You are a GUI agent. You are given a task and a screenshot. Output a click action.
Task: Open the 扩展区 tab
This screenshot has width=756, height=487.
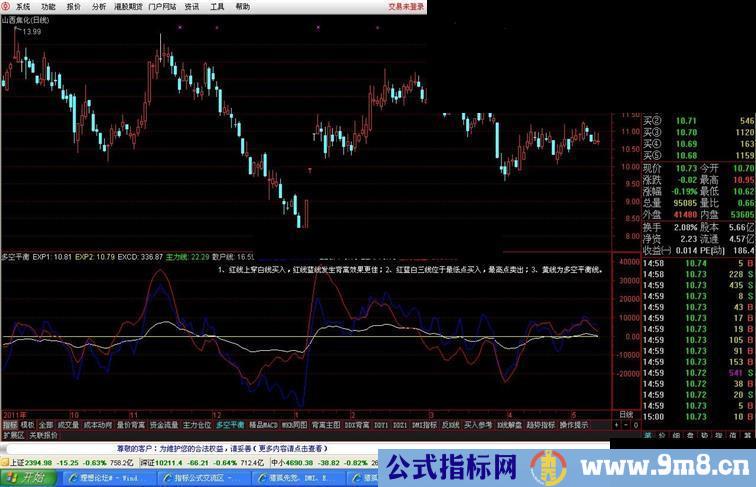click(x=13, y=436)
